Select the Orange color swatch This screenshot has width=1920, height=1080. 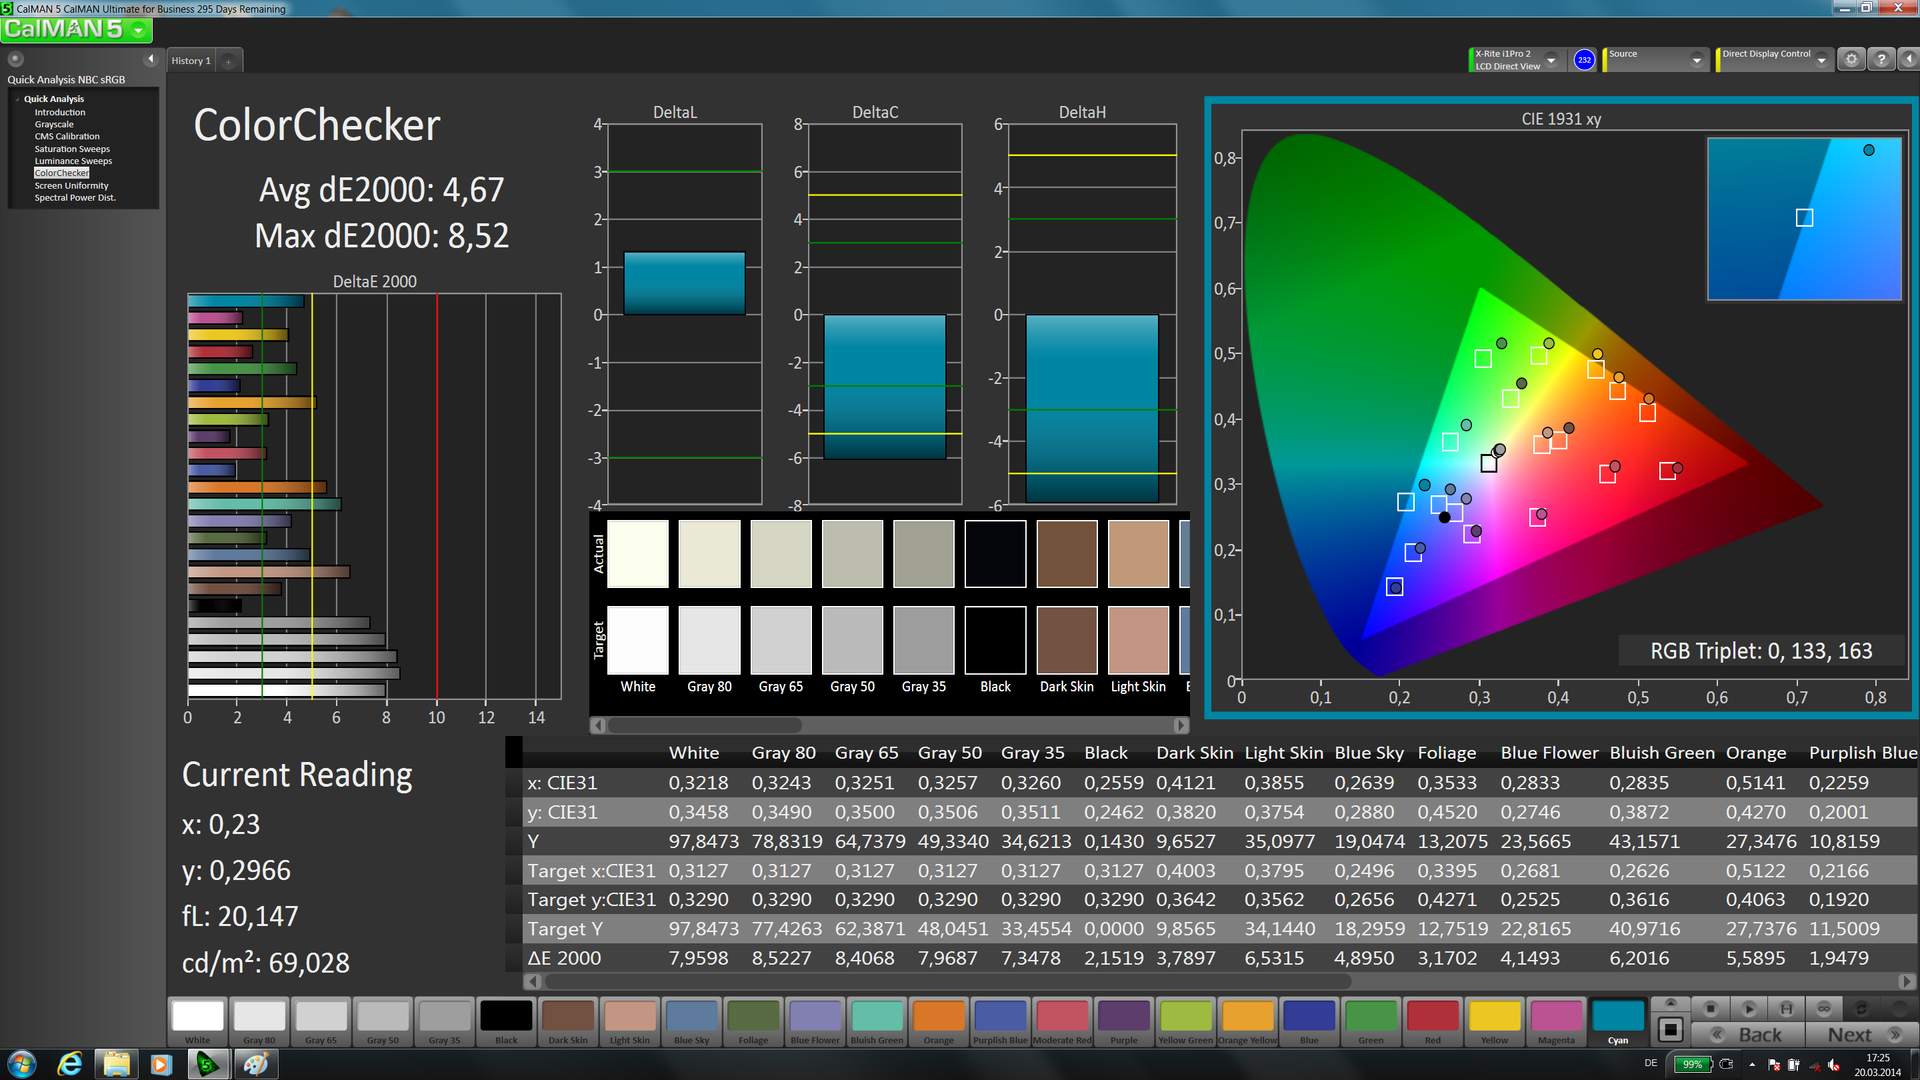click(x=938, y=1017)
